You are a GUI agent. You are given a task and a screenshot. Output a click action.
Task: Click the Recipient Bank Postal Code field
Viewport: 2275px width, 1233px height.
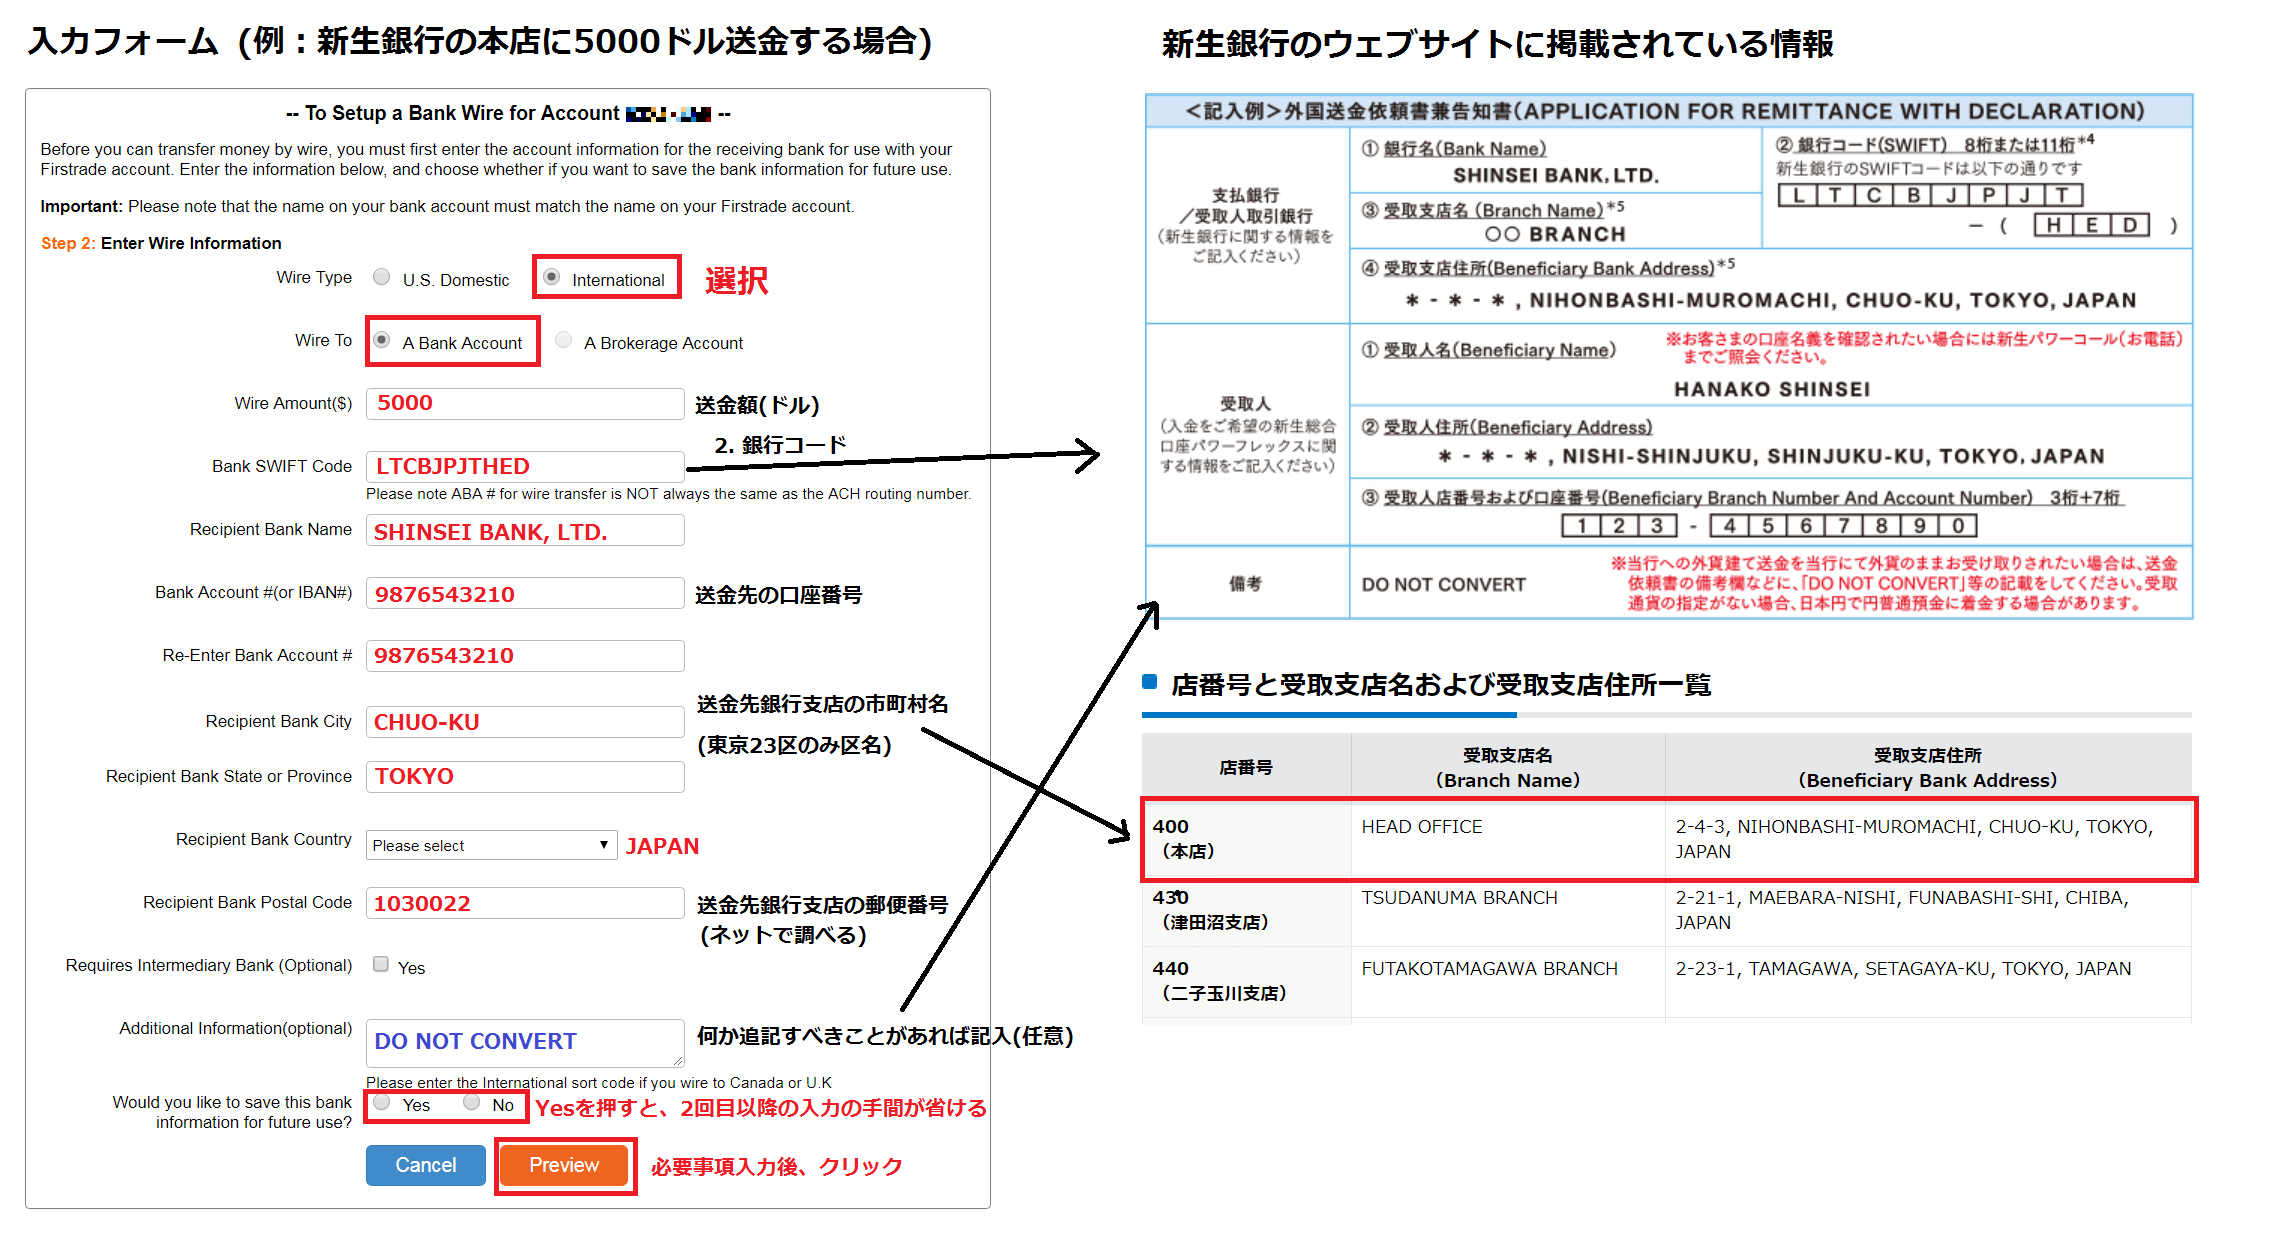coord(524,902)
